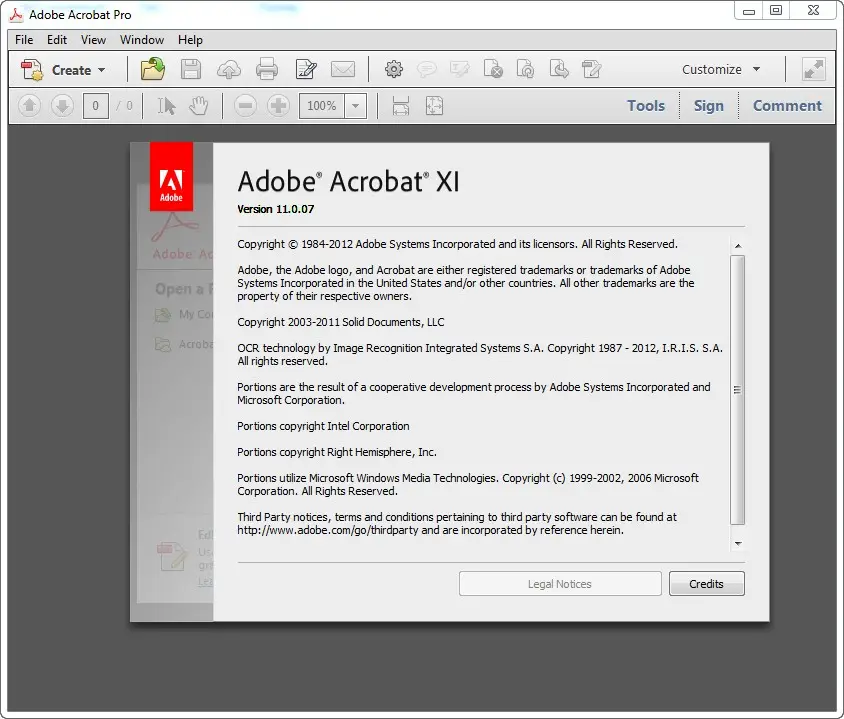The image size is (844, 719).
Task: Click the fit one full page icon
Action: click(x=434, y=105)
